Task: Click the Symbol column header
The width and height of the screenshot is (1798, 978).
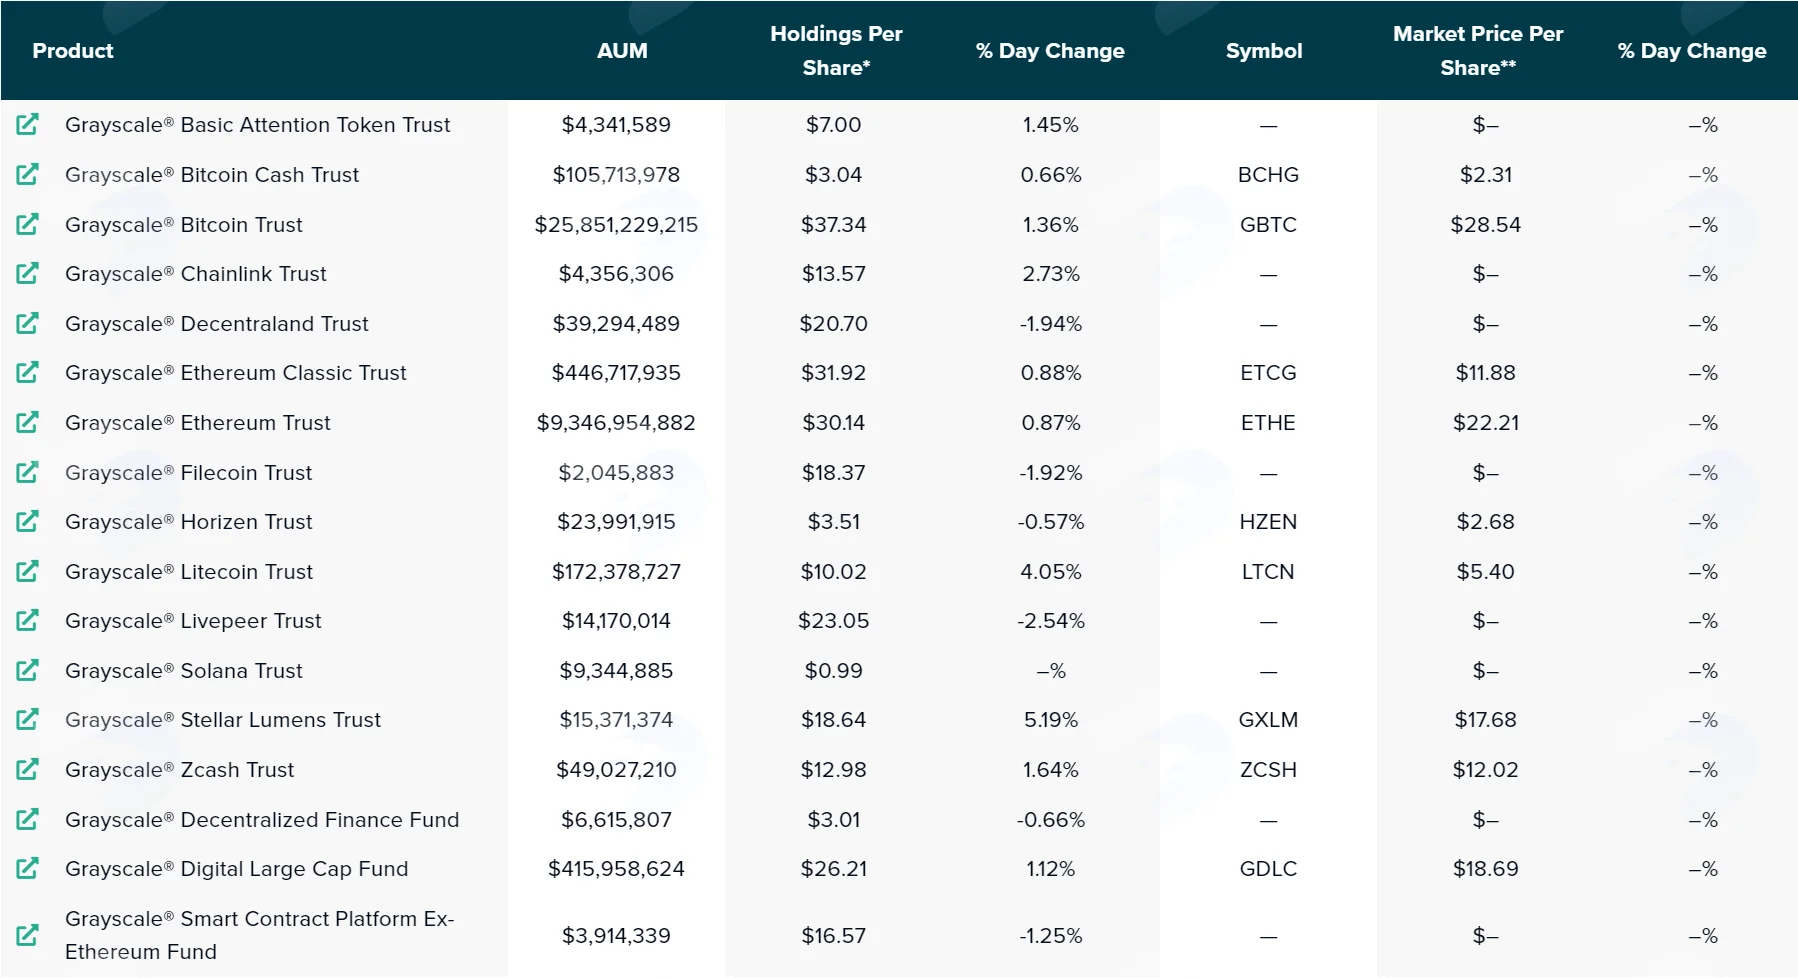Action: coord(1264,51)
